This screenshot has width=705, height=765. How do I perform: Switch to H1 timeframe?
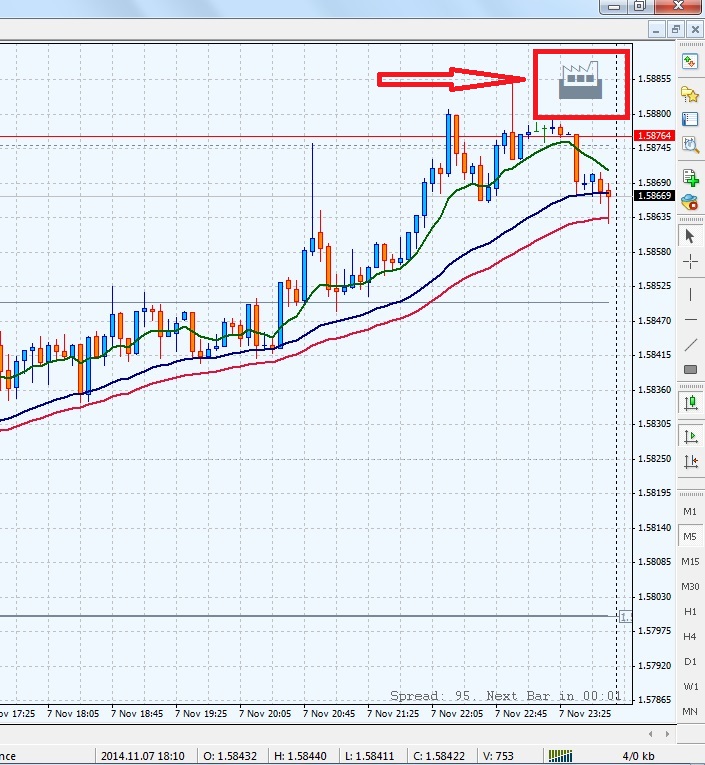690,611
